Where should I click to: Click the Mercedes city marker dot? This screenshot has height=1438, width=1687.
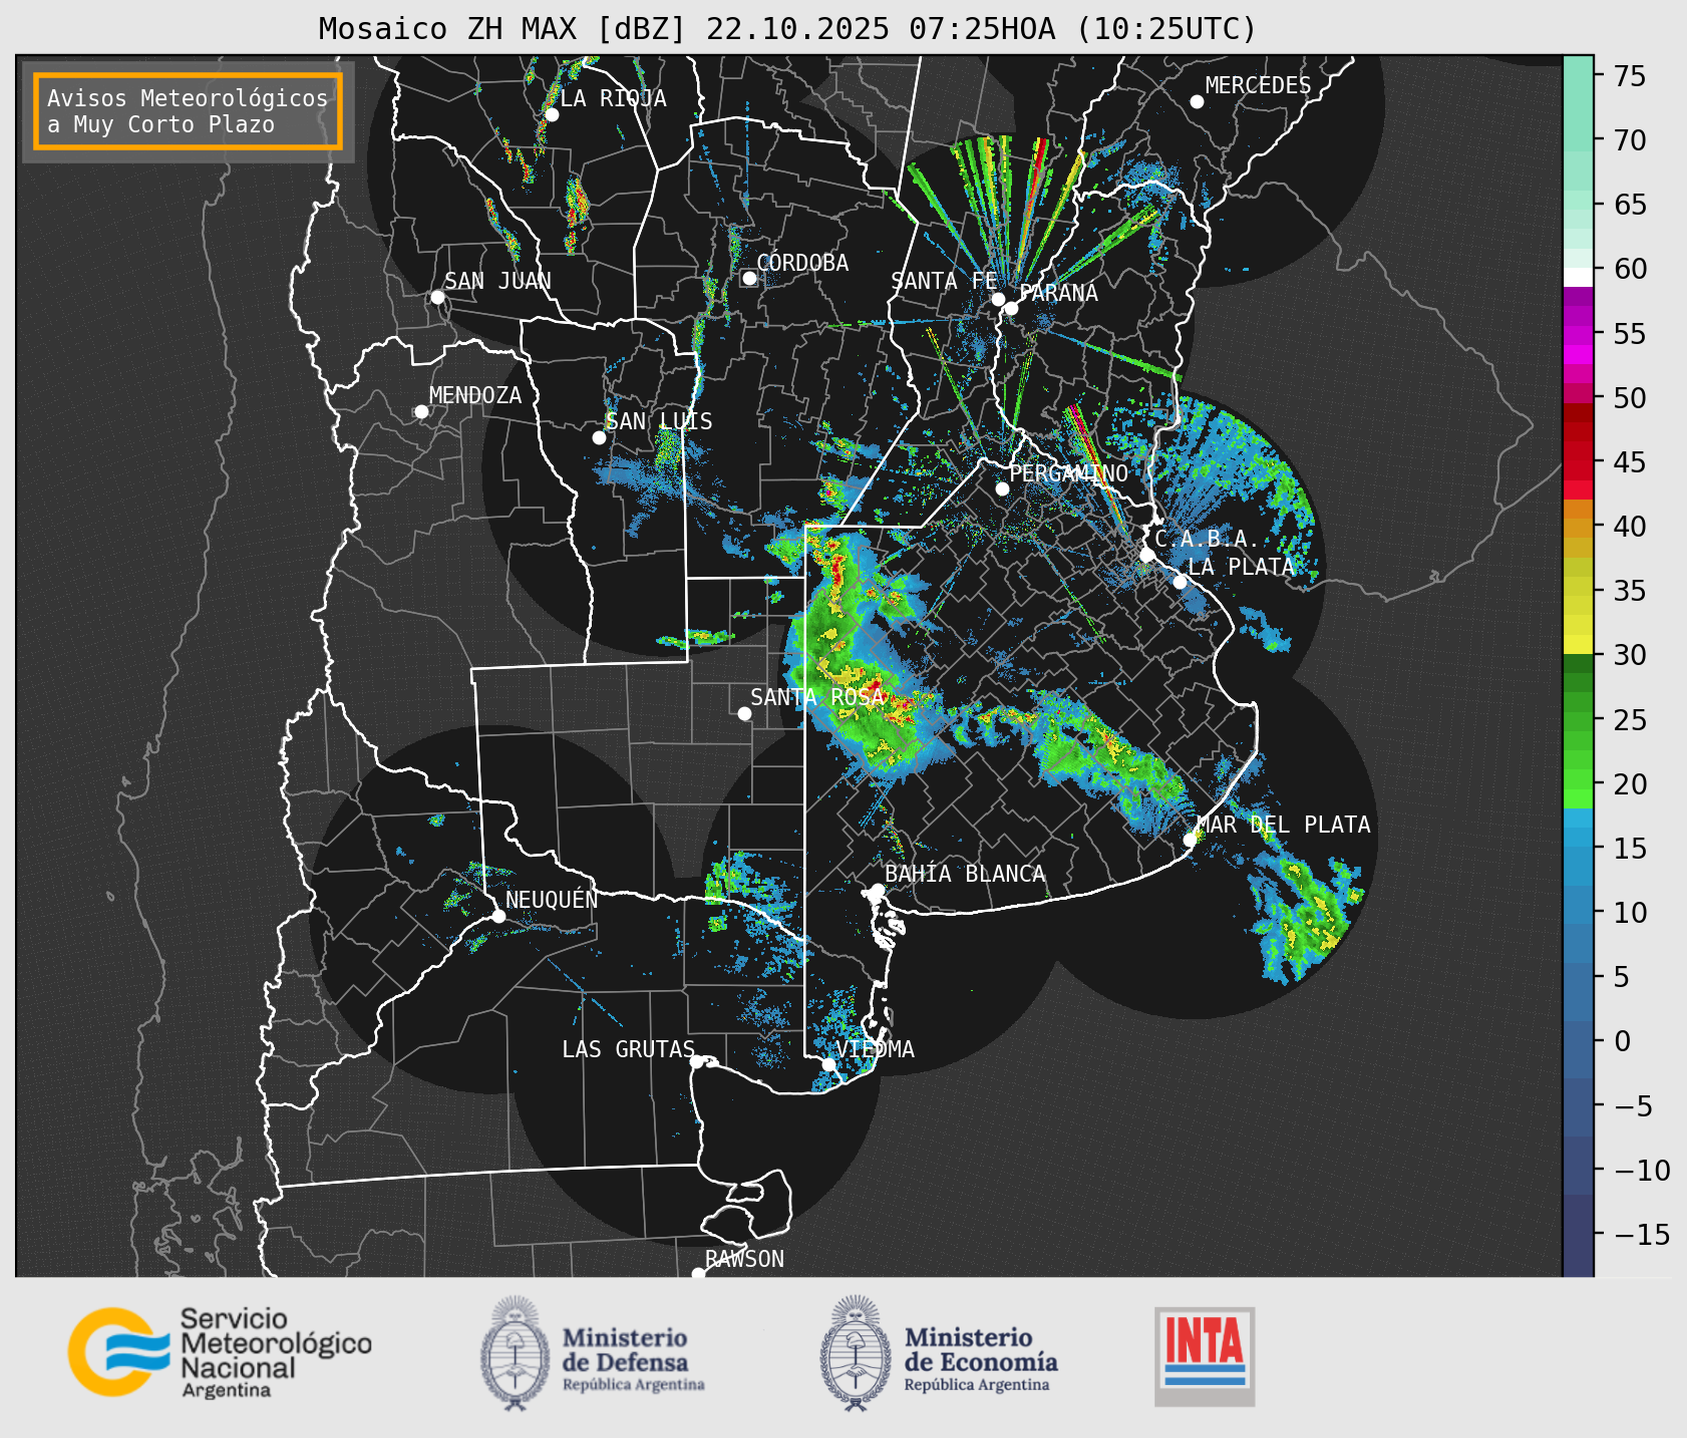point(1196,102)
